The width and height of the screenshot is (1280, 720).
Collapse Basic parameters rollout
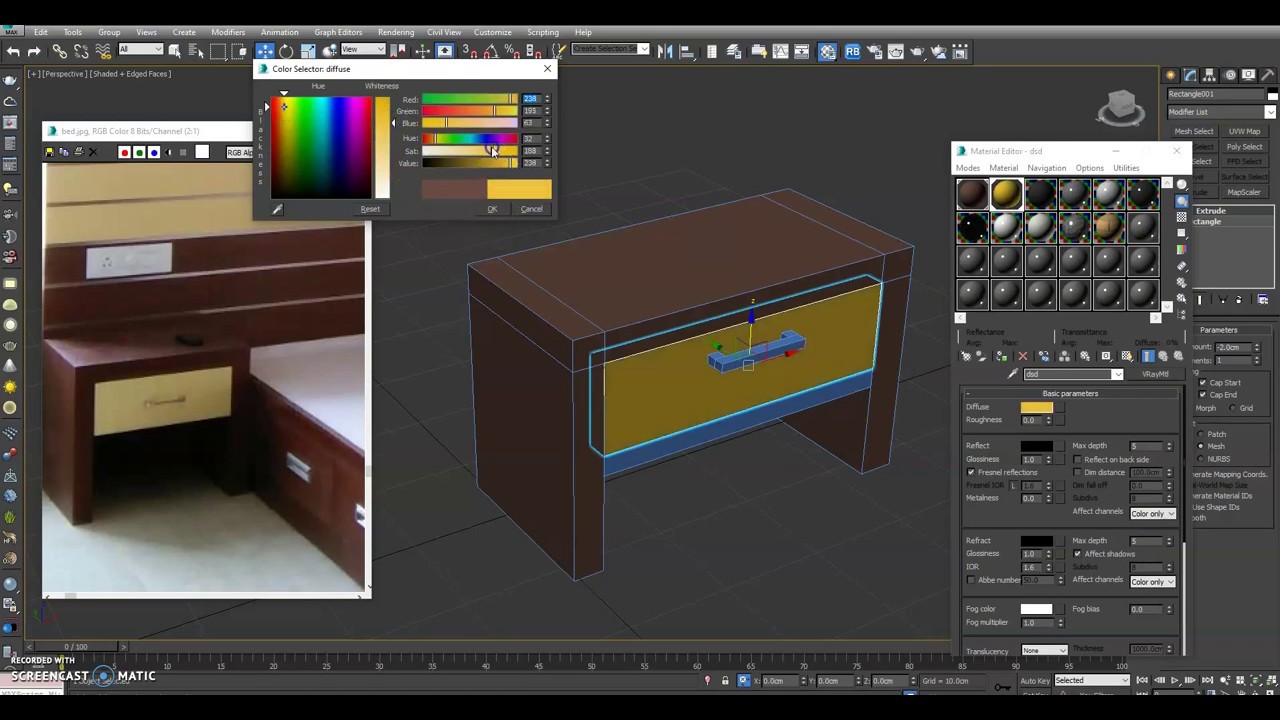pyautogui.click(x=1071, y=393)
